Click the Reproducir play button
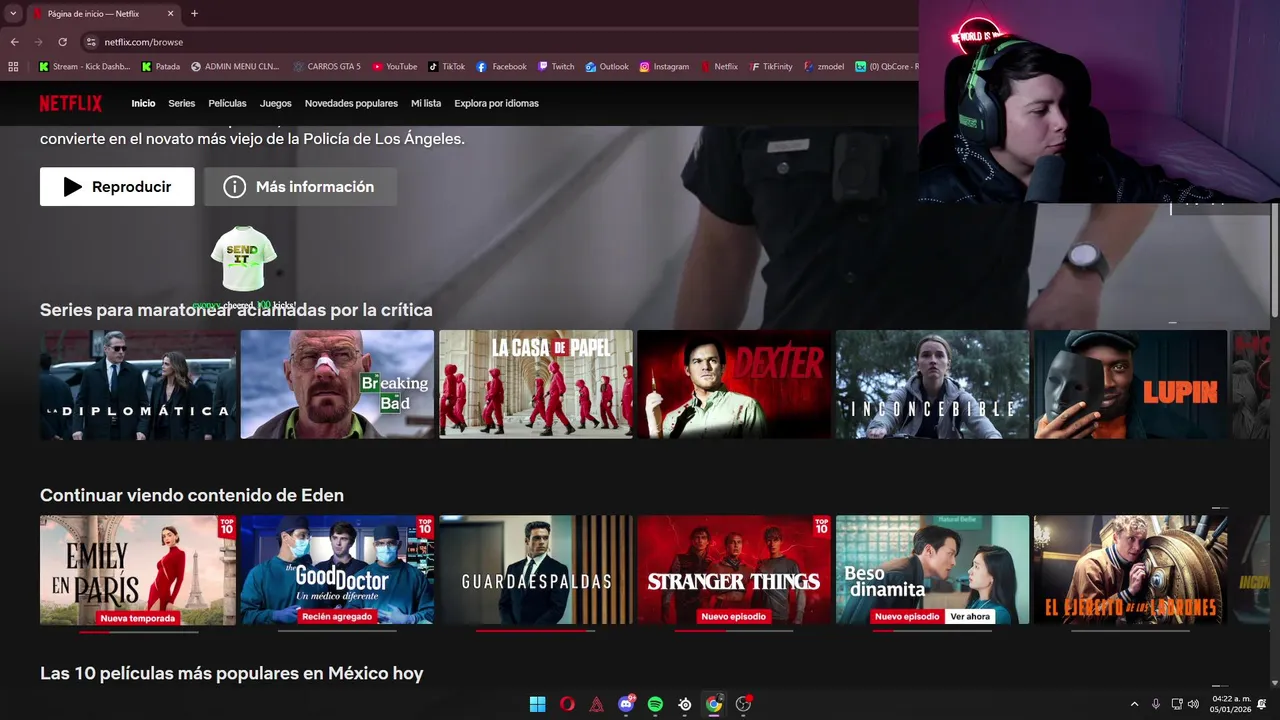The image size is (1280, 720). click(117, 187)
